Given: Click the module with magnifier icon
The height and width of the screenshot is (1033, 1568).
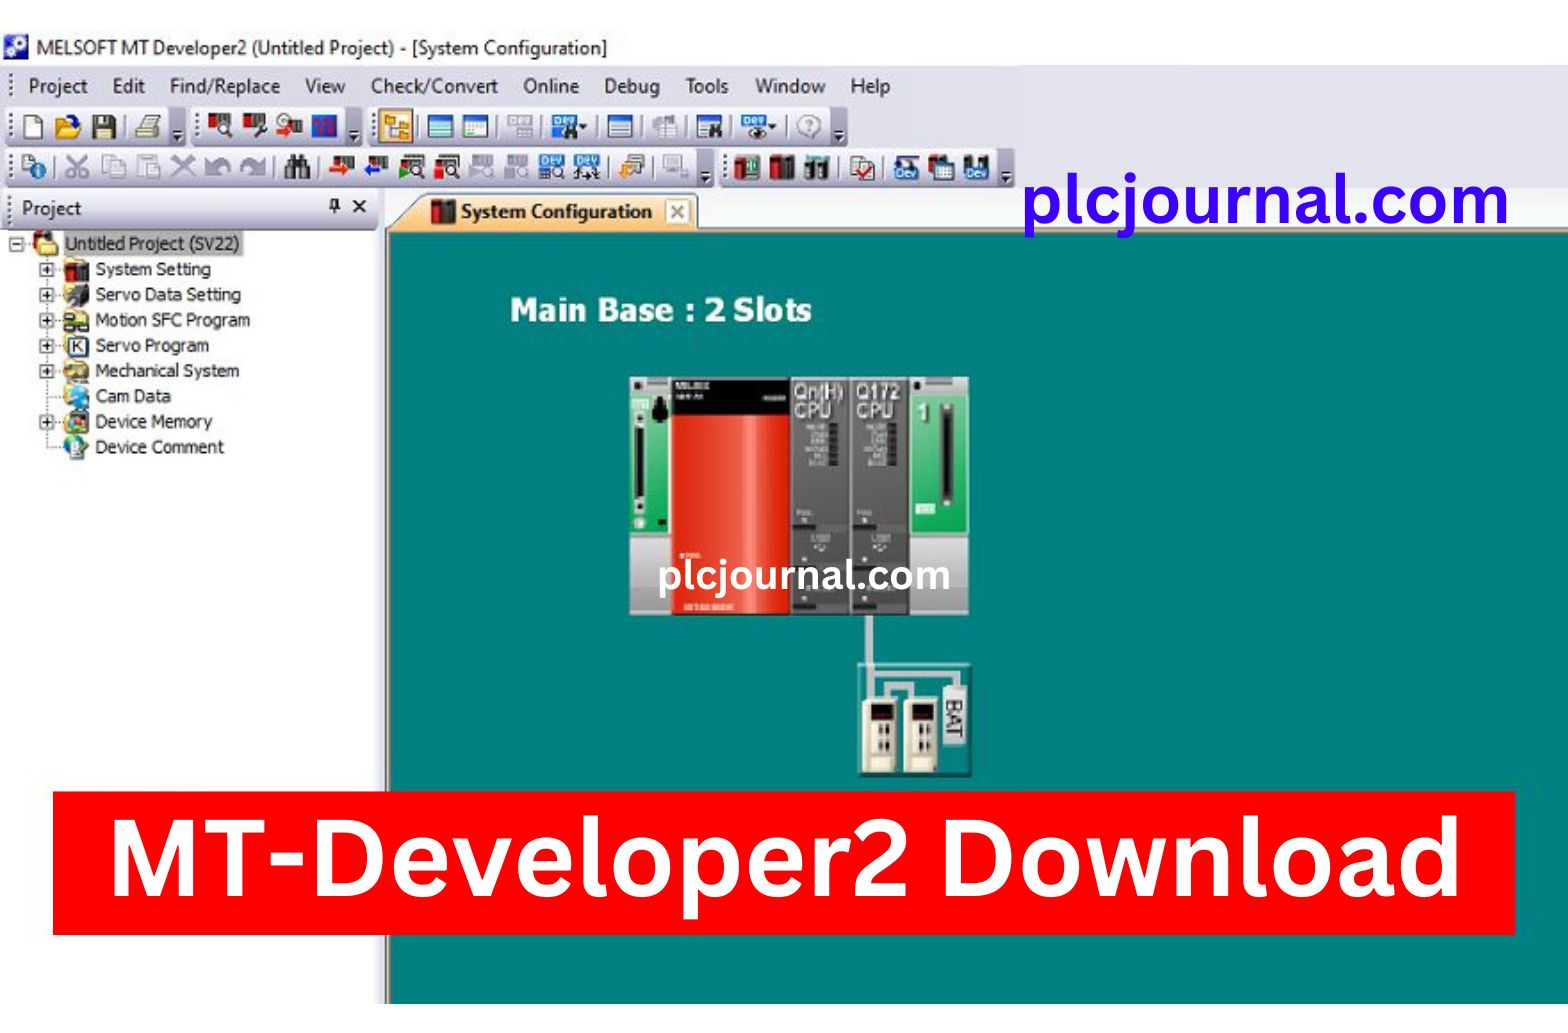Looking at the screenshot, I should point(220,127).
